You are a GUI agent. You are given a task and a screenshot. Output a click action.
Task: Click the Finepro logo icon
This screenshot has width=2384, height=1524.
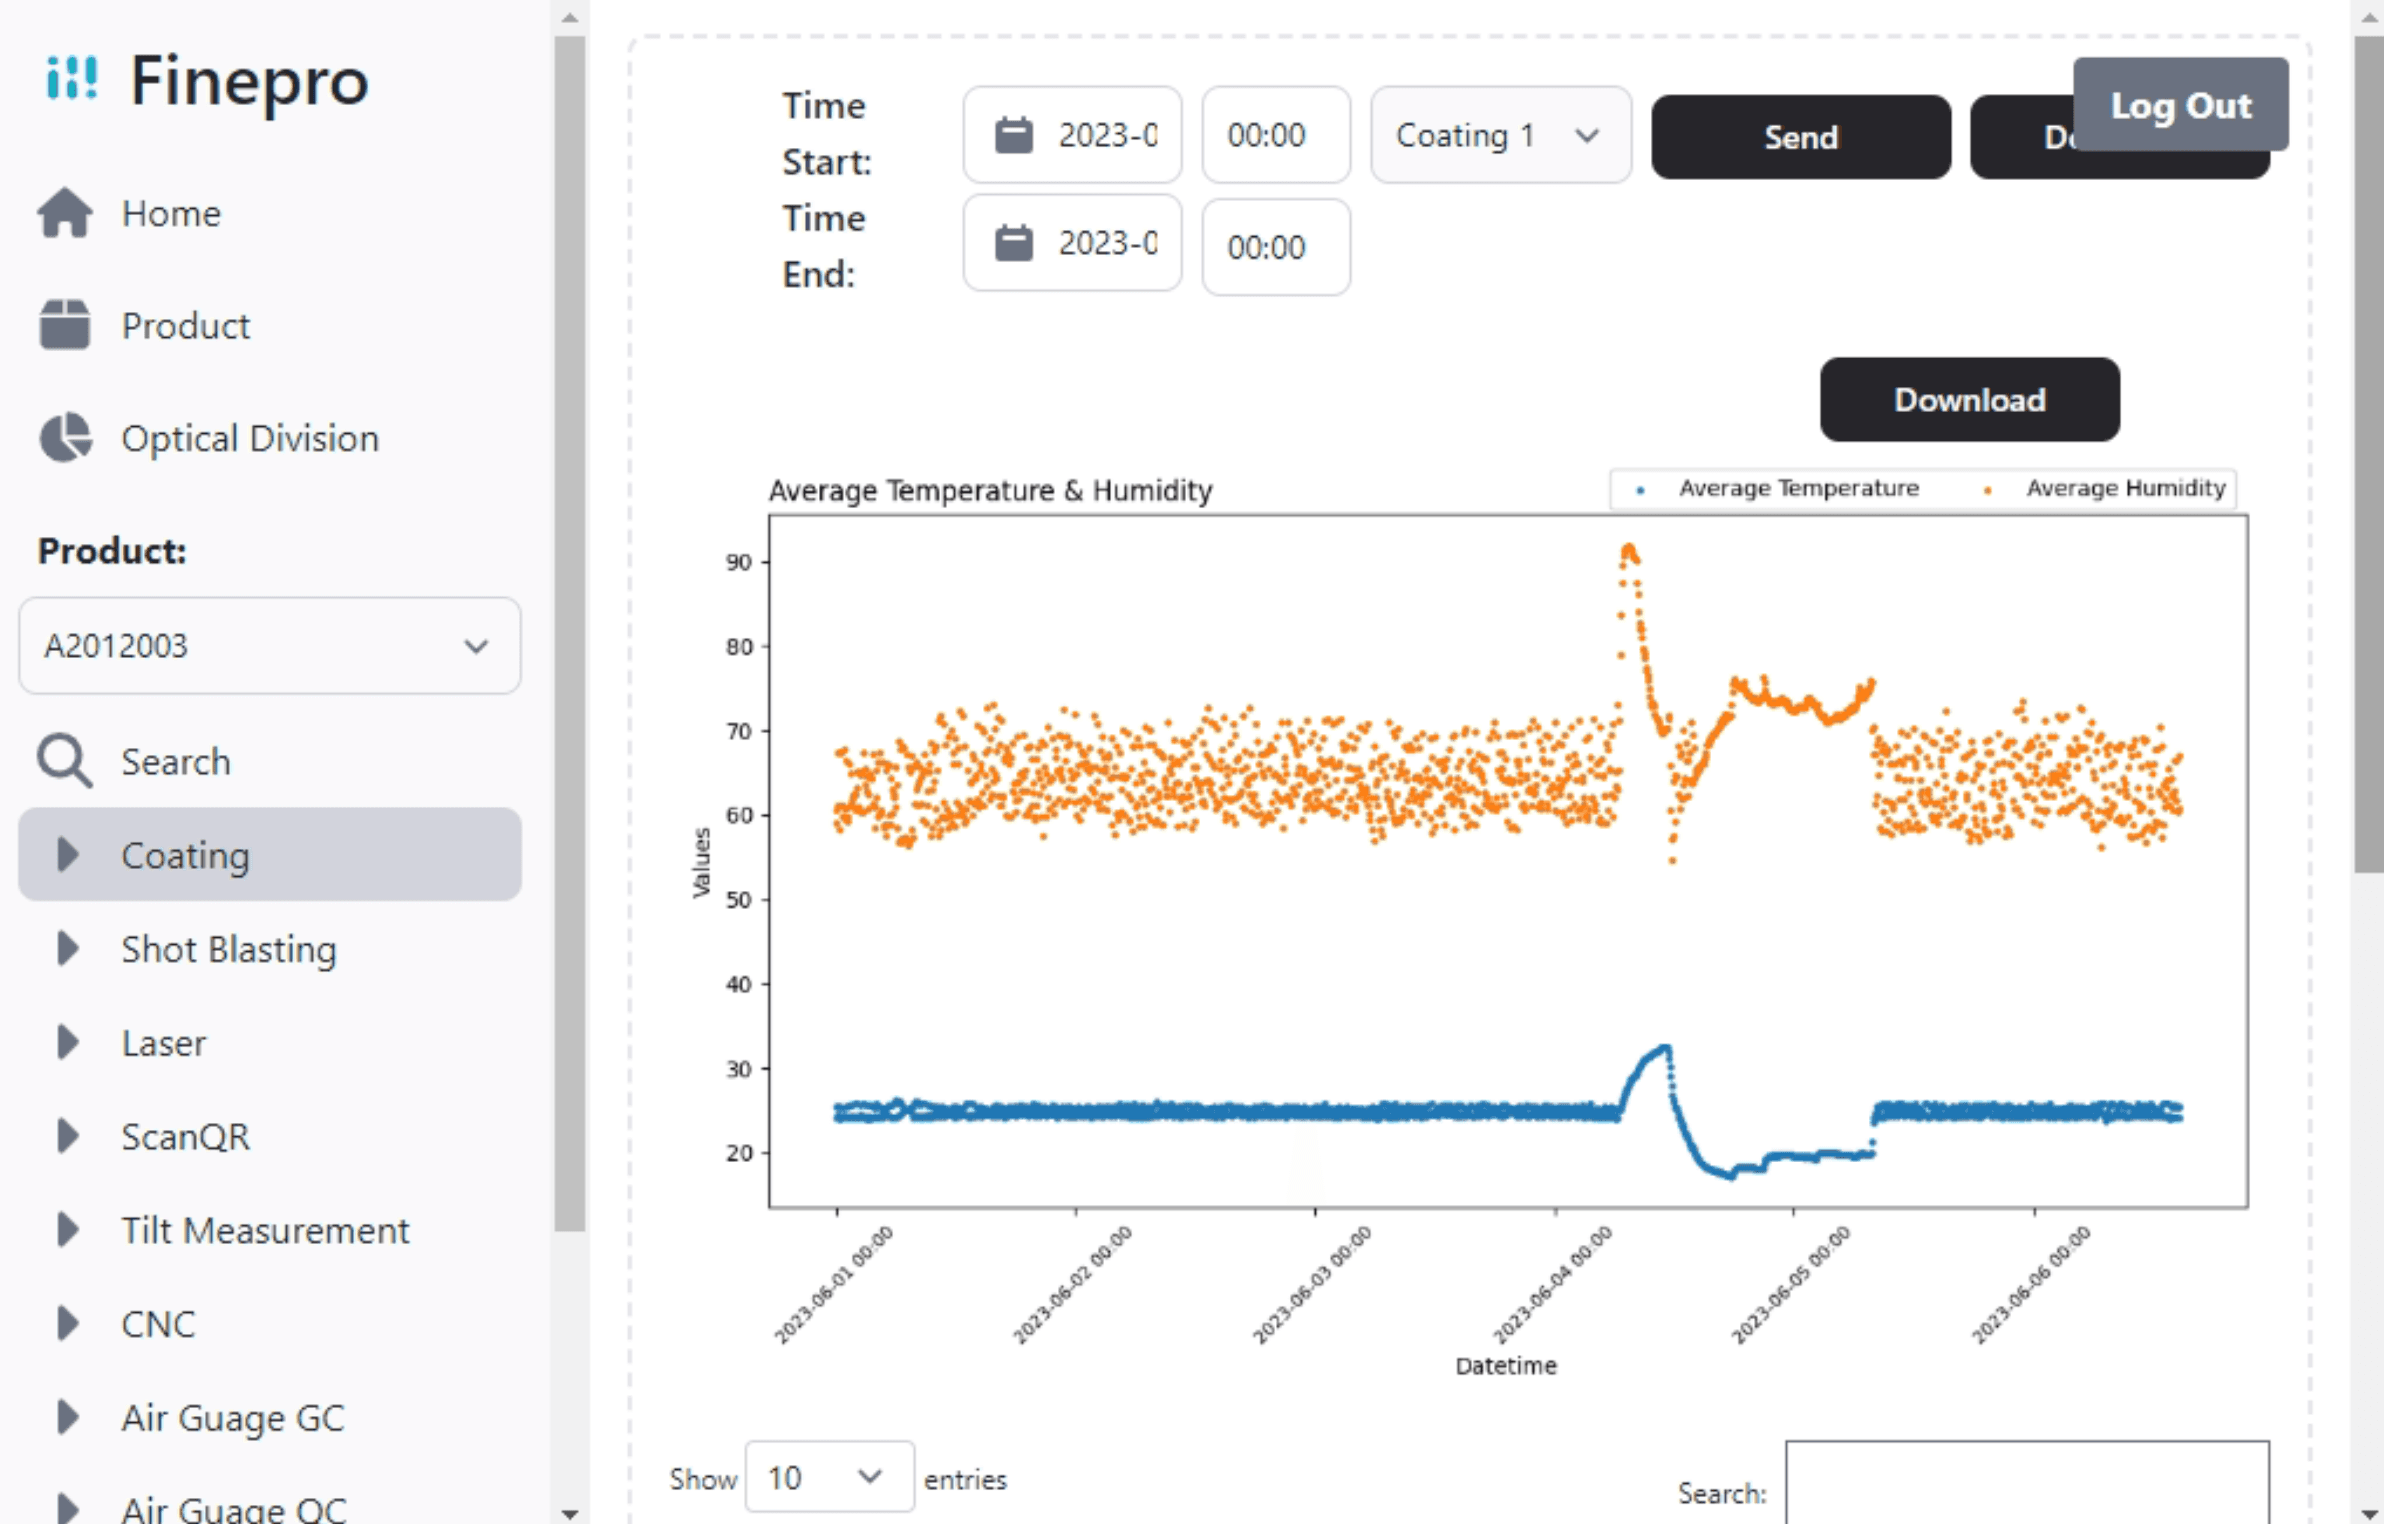[x=72, y=78]
